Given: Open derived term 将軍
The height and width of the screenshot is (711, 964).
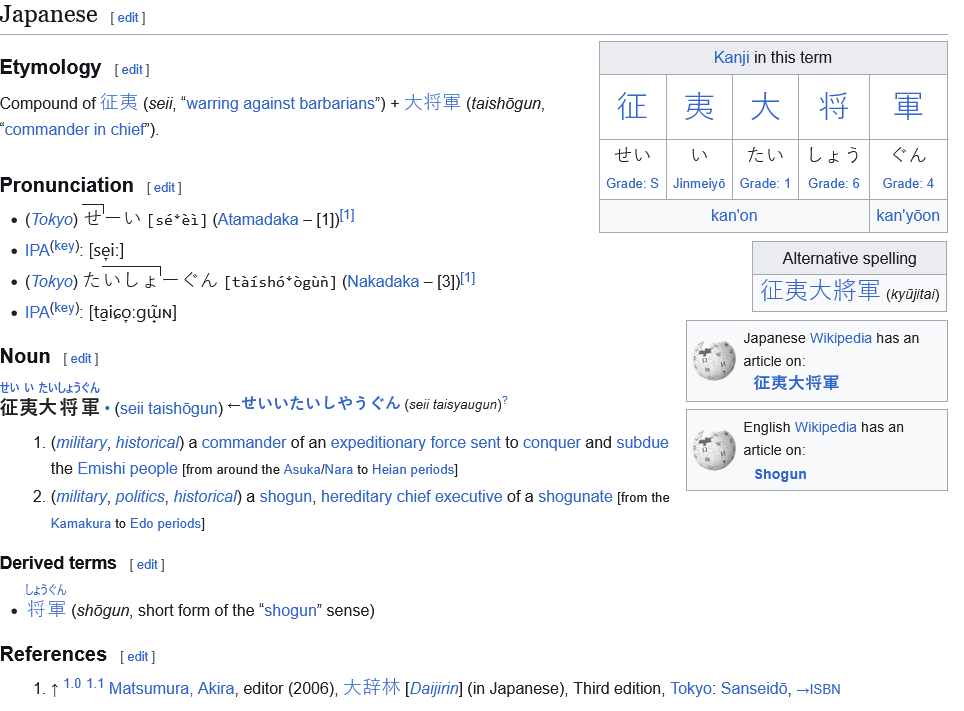Looking at the screenshot, I should [47, 610].
